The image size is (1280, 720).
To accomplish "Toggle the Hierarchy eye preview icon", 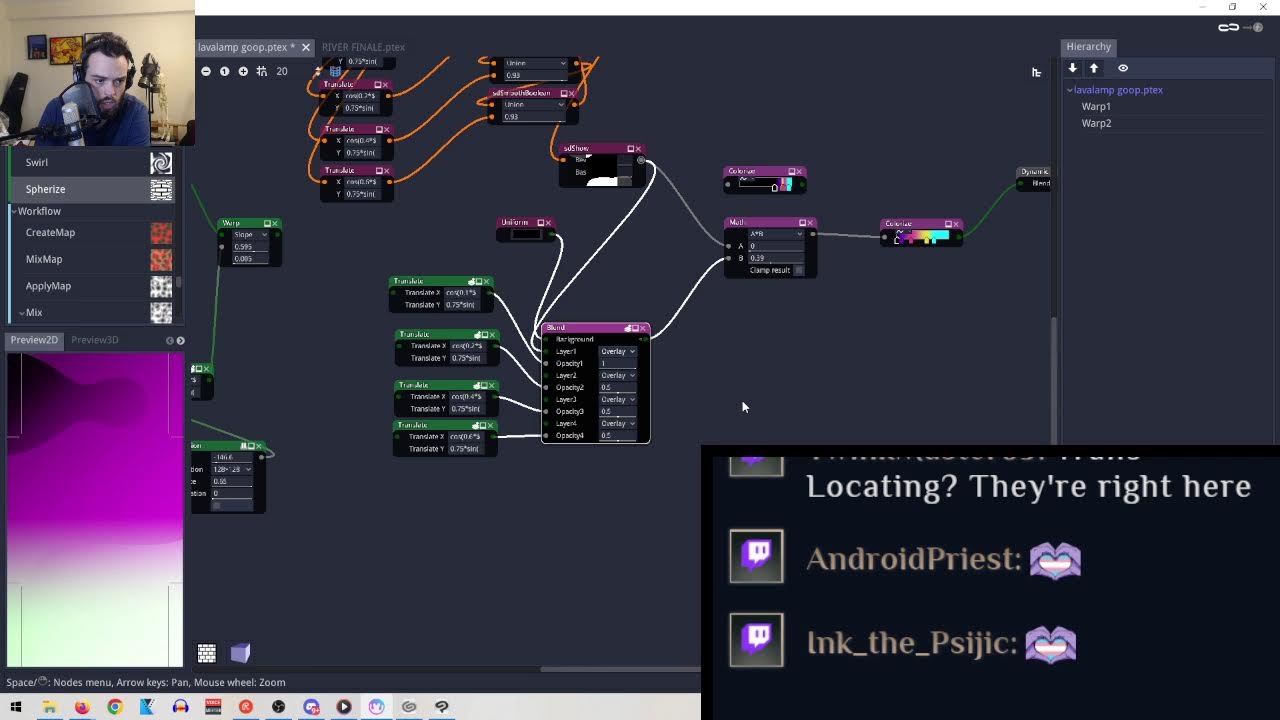I will (1123, 68).
